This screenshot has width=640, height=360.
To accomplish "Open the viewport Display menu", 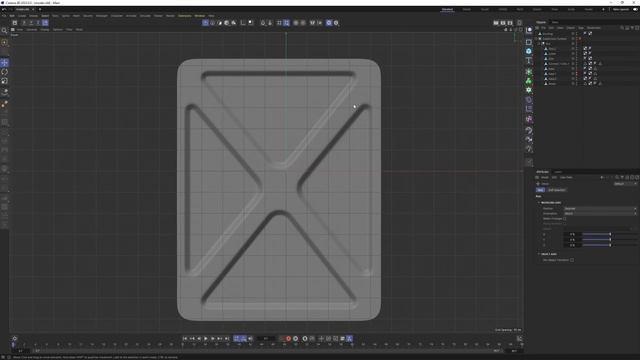I will (44, 29).
